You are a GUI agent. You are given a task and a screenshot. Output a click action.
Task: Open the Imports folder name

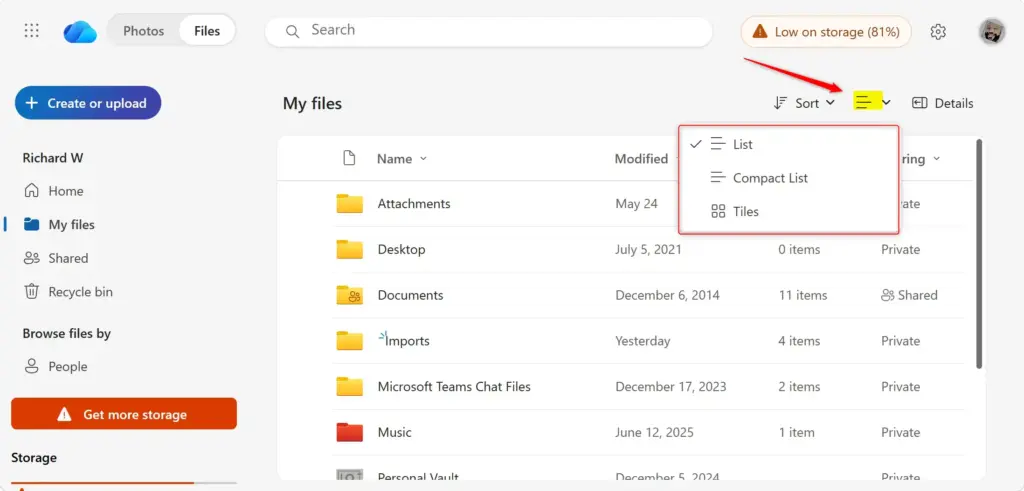tap(408, 341)
